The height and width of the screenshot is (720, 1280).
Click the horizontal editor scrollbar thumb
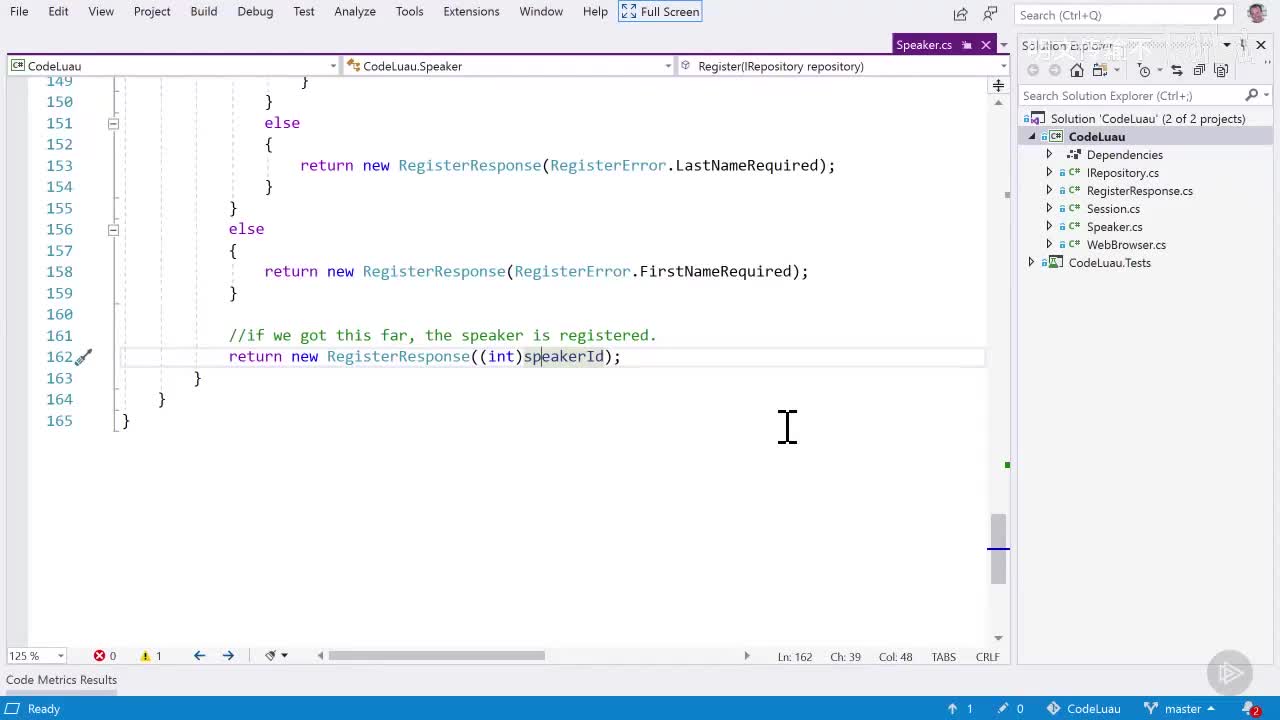click(x=436, y=656)
